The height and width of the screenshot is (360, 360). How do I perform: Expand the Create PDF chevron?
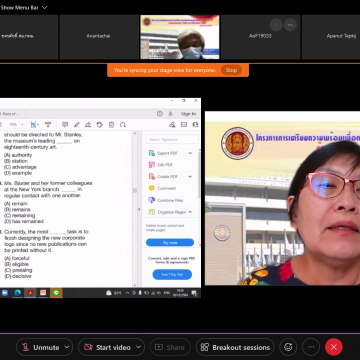pyautogui.click(x=190, y=176)
